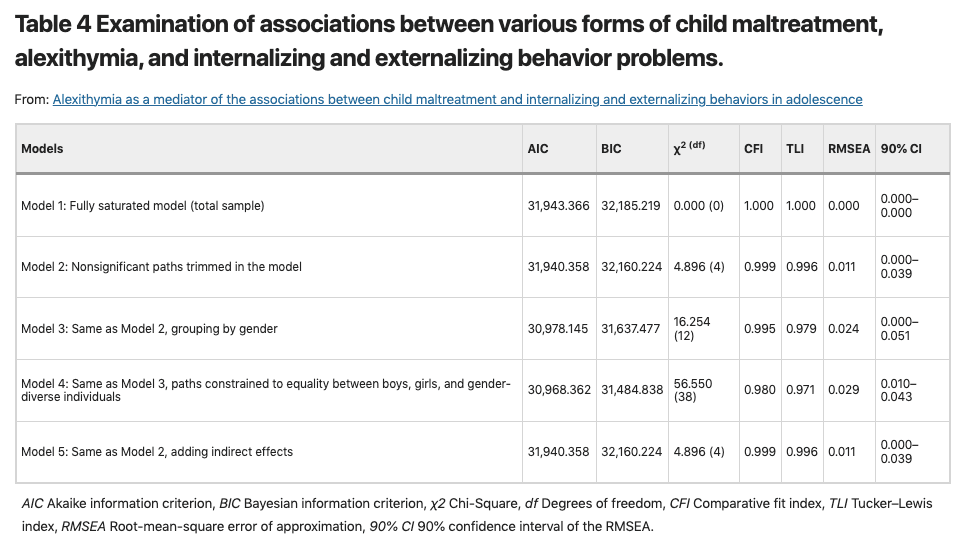Click the RMSEA column header

click(x=849, y=149)
